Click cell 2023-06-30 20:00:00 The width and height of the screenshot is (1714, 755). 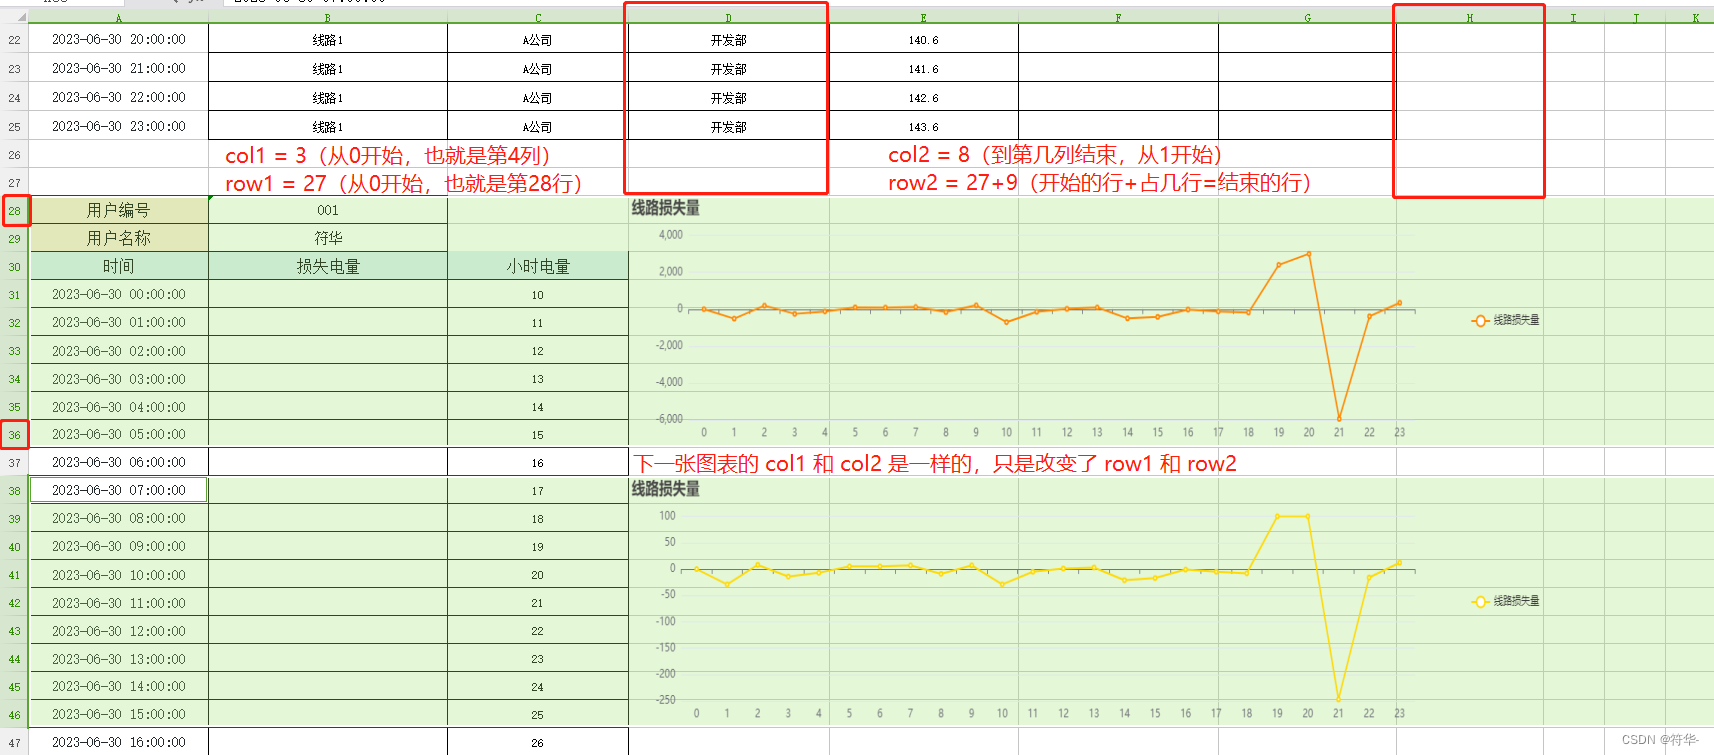coord(118,40)
